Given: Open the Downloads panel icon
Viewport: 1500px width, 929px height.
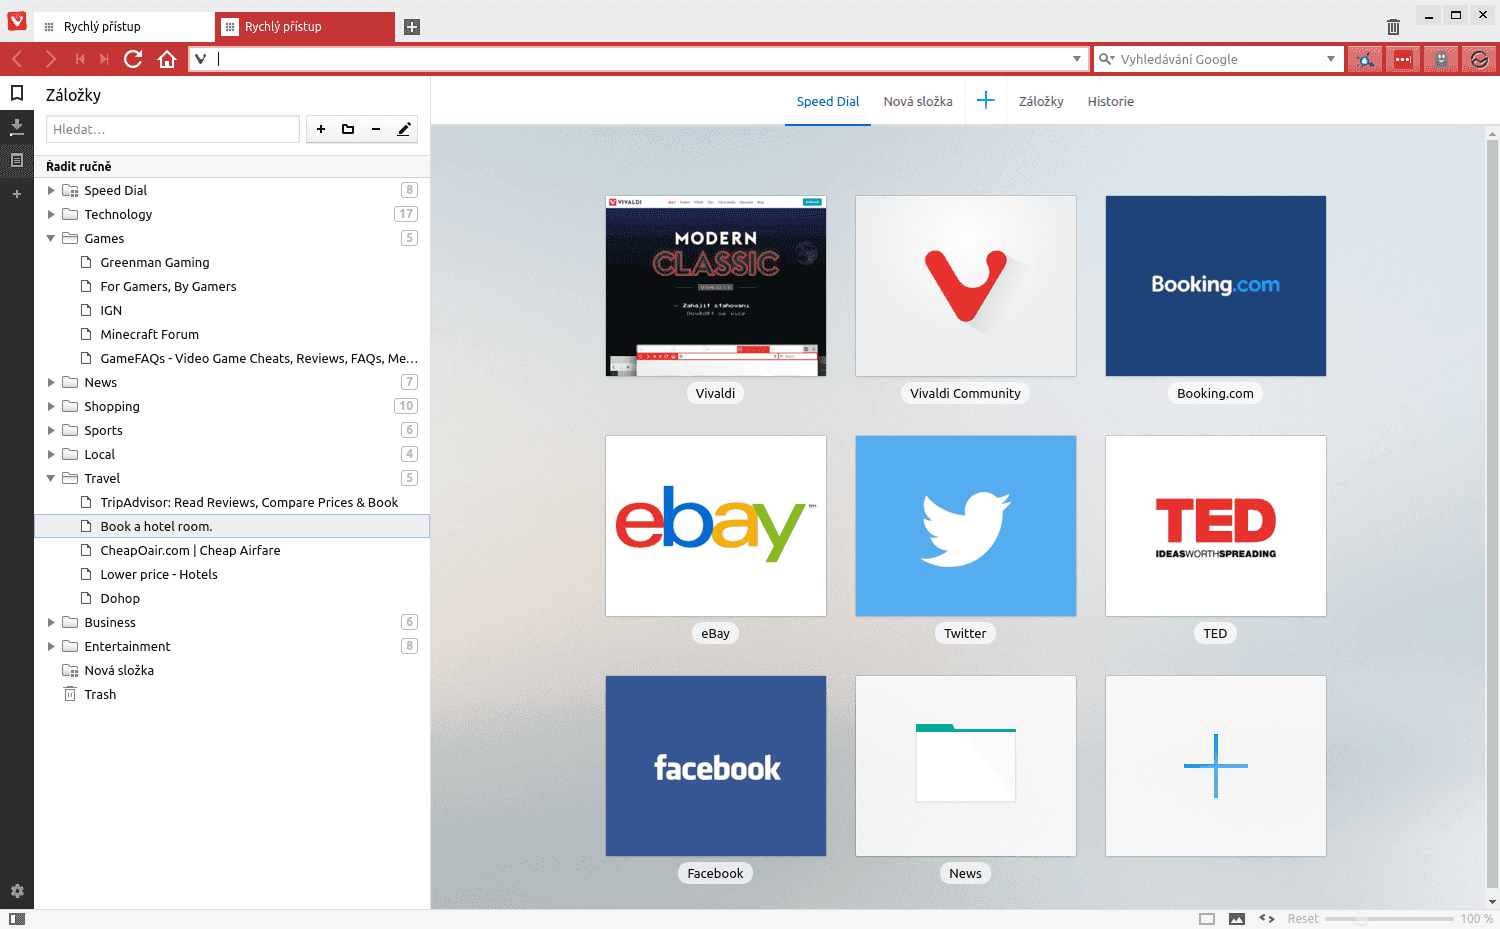Looking at the screenshot, I should pyautogui.click(x=17, y=127).
